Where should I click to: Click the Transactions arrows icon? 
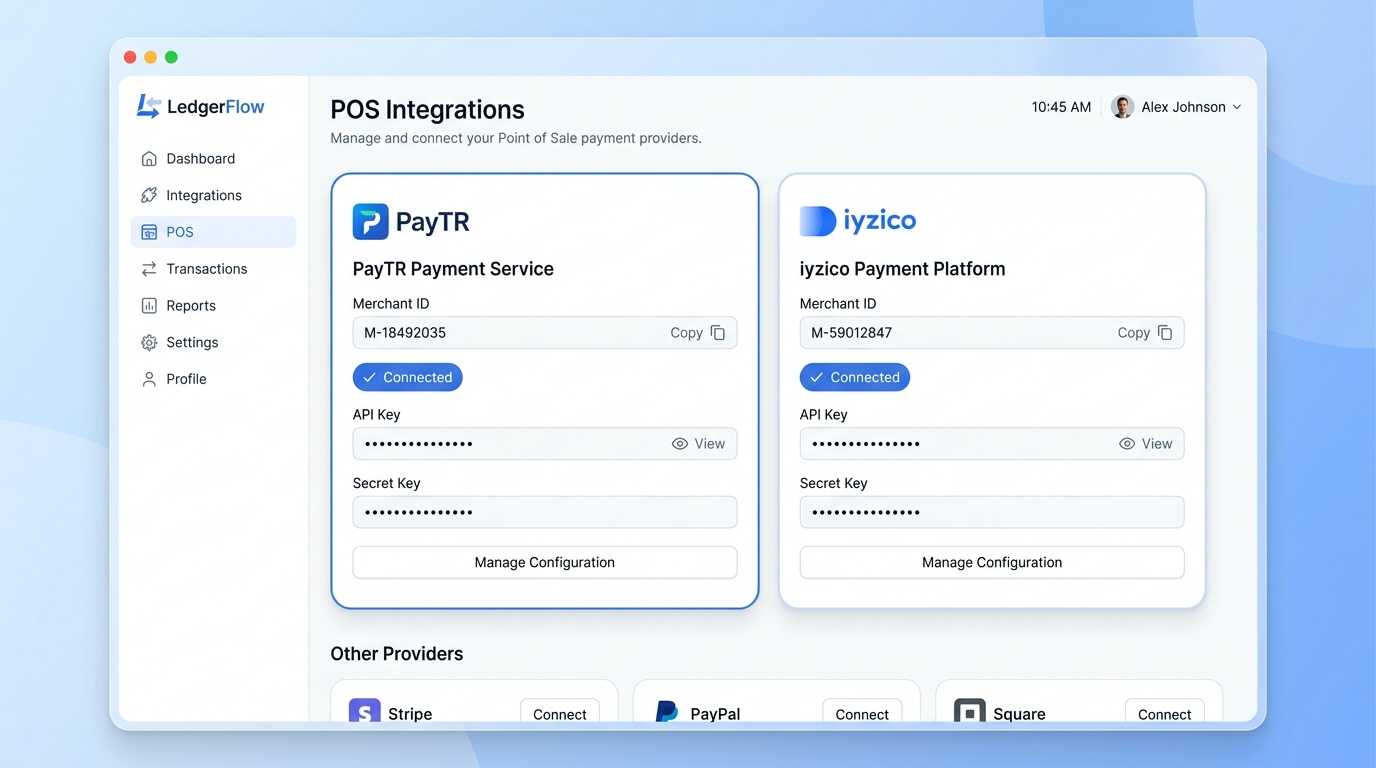pos(149,269)
